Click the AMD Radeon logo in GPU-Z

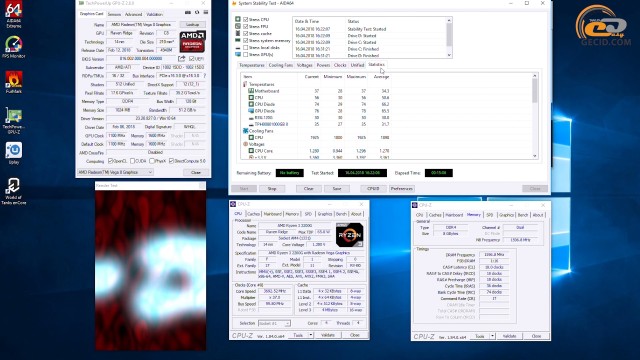click(x=192, y=41)
